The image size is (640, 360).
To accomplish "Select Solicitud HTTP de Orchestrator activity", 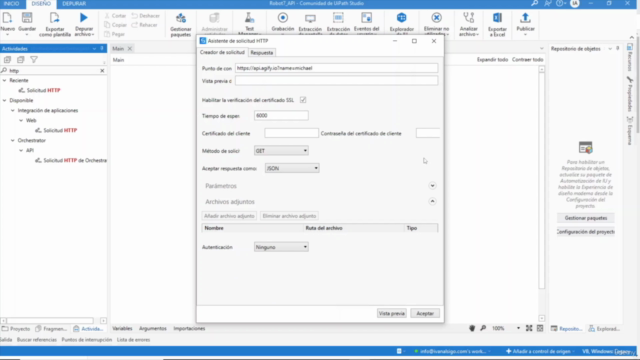I will pos(71,160).
